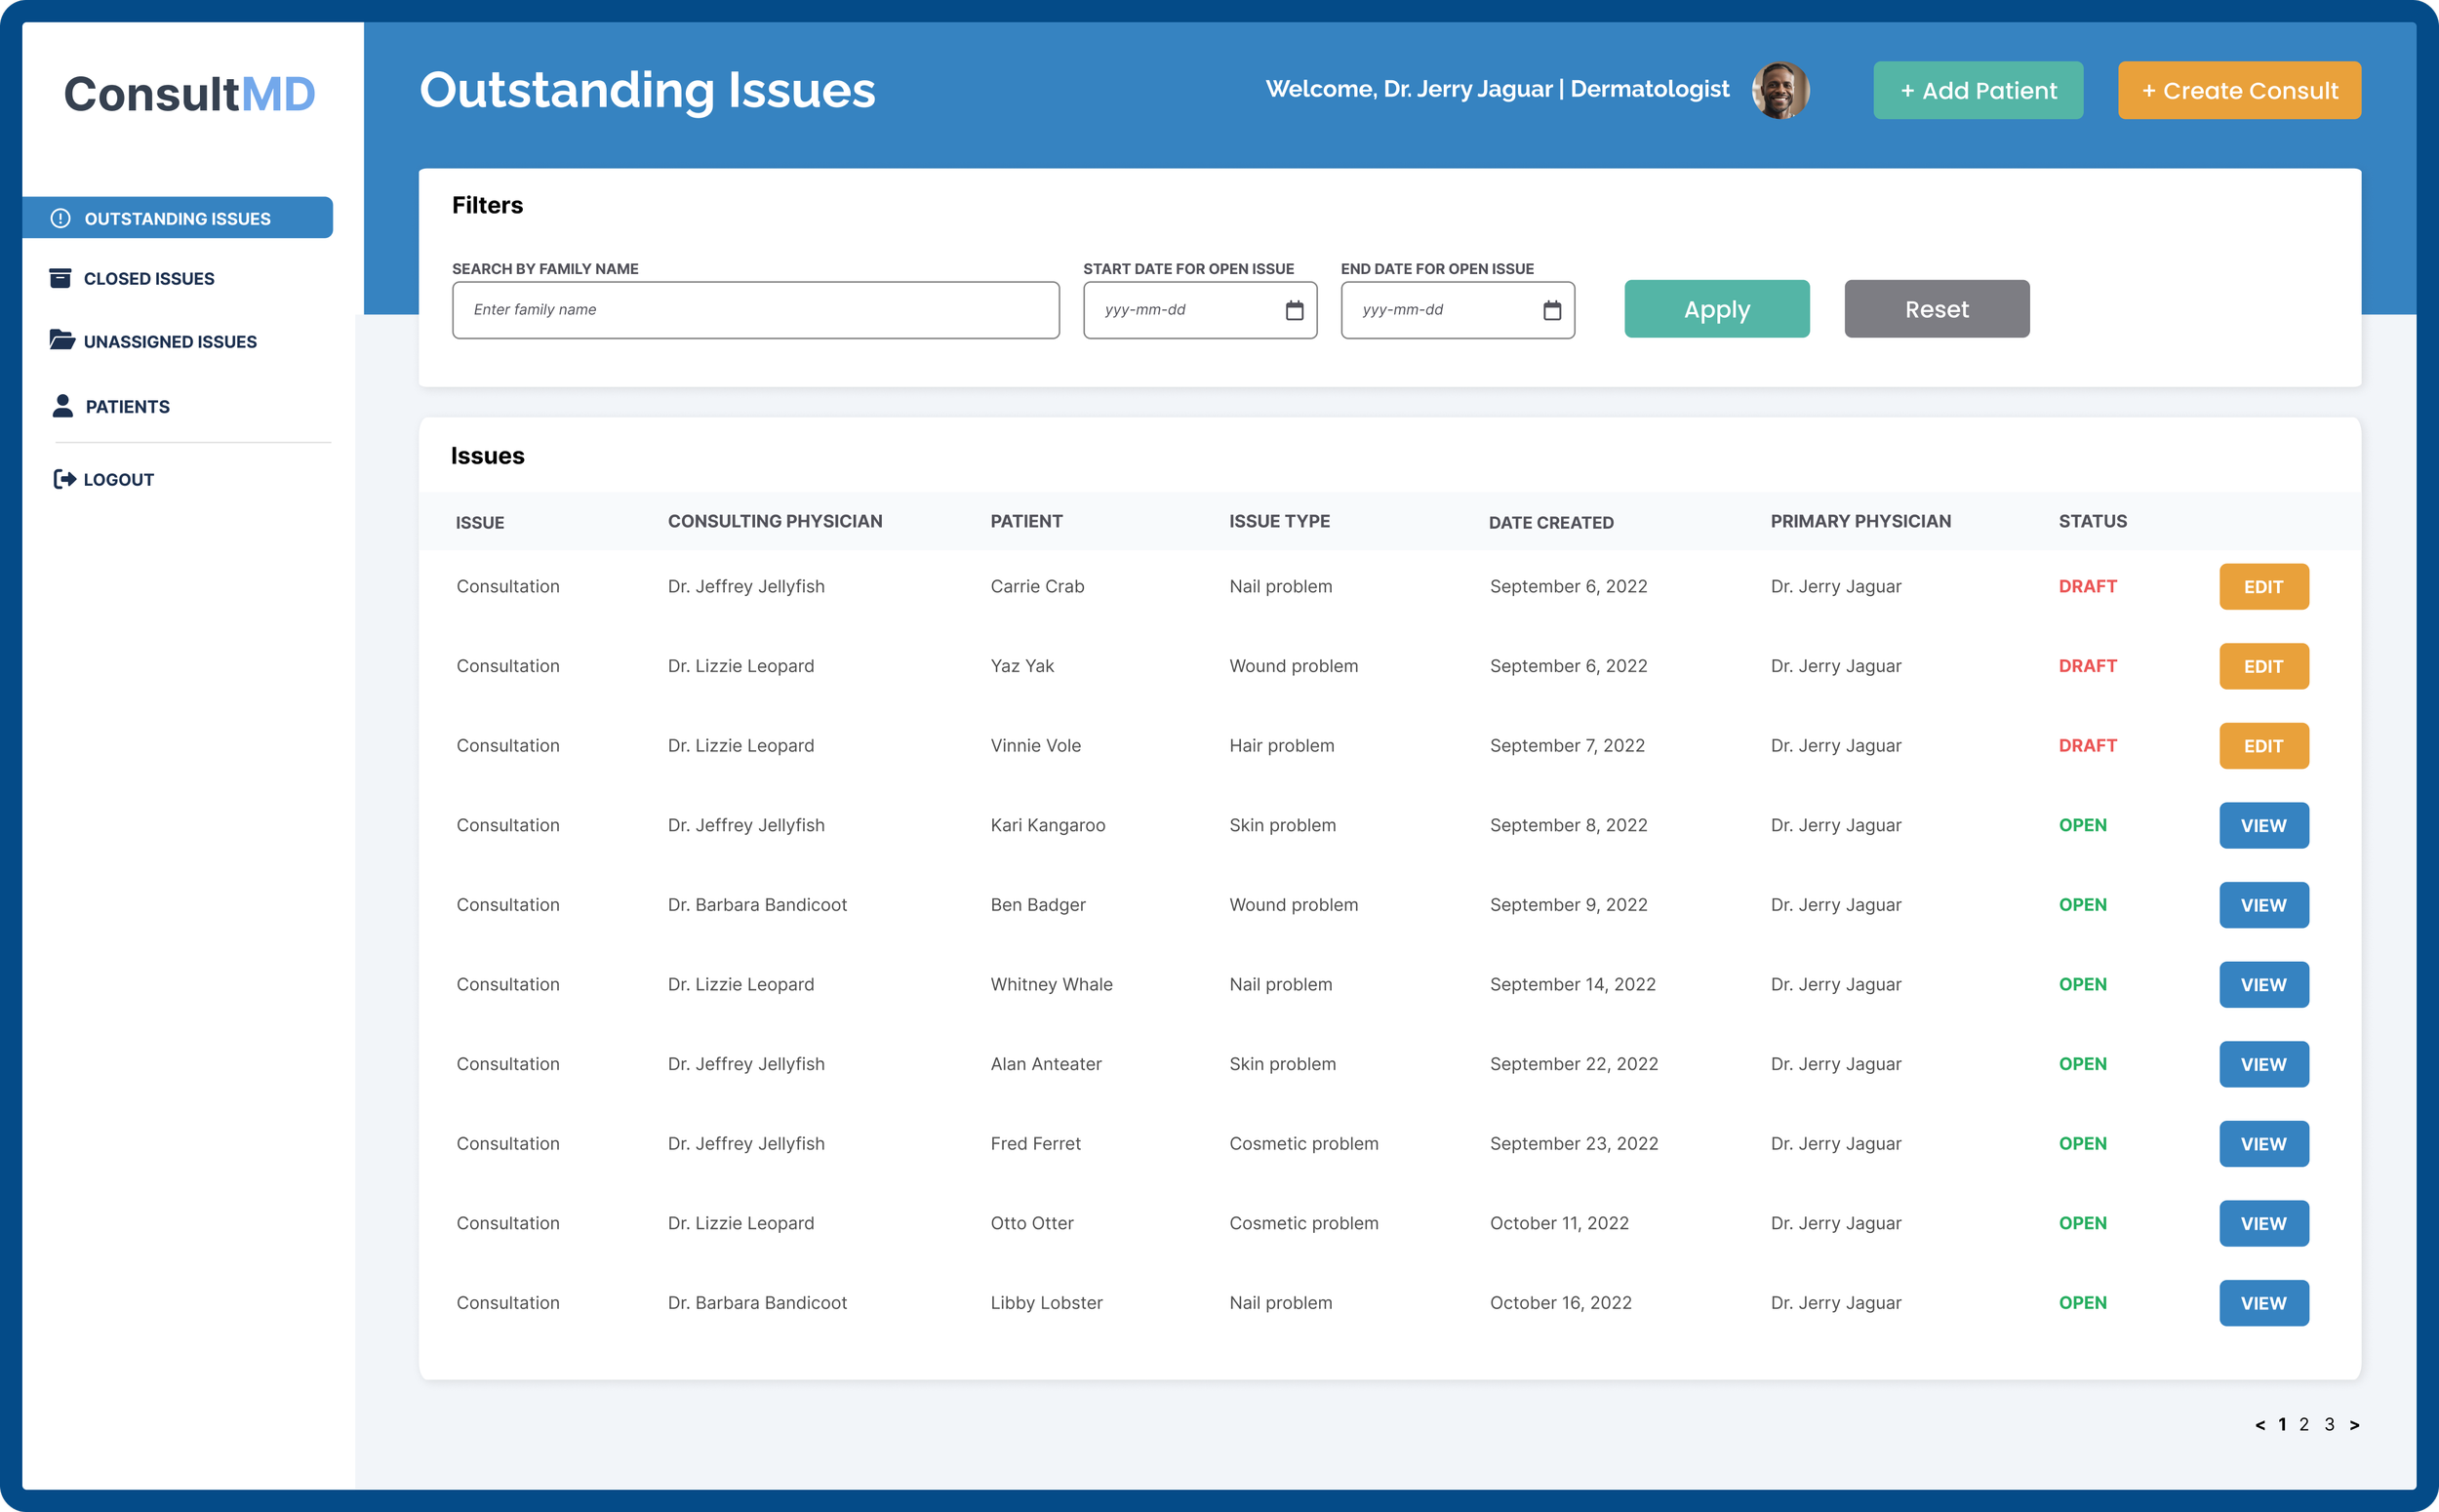Image resolution: width=2439 pixels, height=1512 pixels.
Task: Open the Patients menu item
Action: tap(127, 407)
